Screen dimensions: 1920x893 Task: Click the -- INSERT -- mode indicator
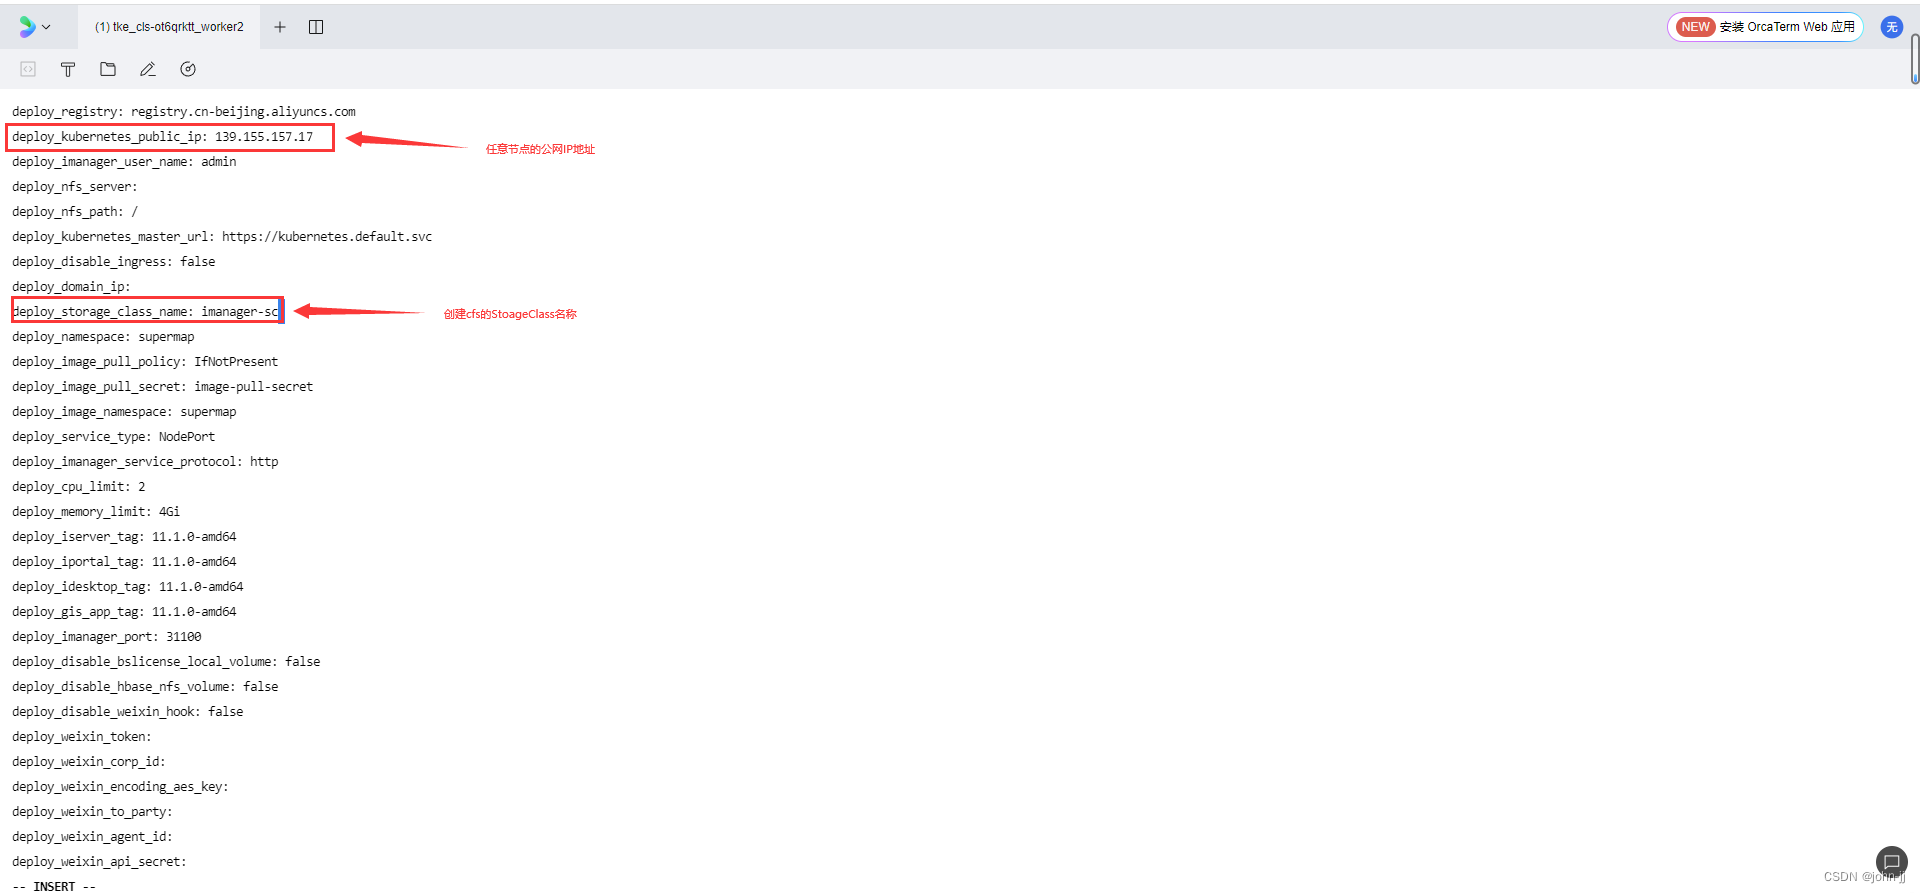click(x=54, y=886)
